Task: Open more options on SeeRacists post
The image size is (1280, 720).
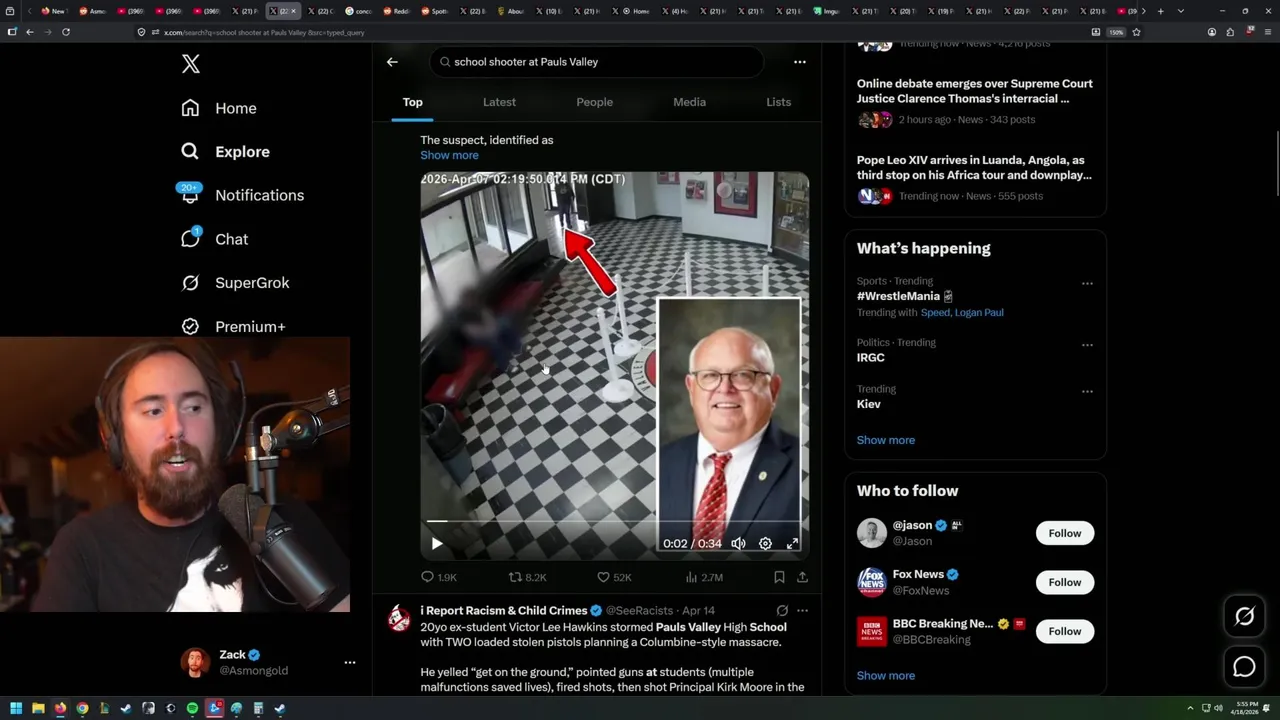Action: (x=802, y=610)
